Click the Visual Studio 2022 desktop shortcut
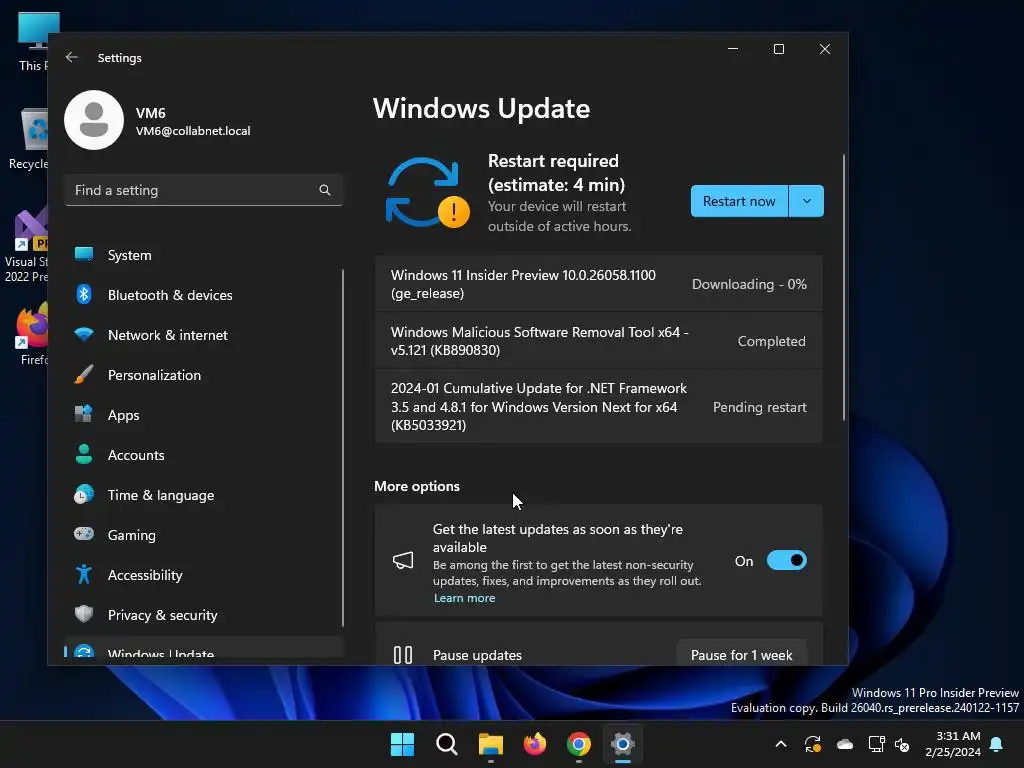 [26, 245]
